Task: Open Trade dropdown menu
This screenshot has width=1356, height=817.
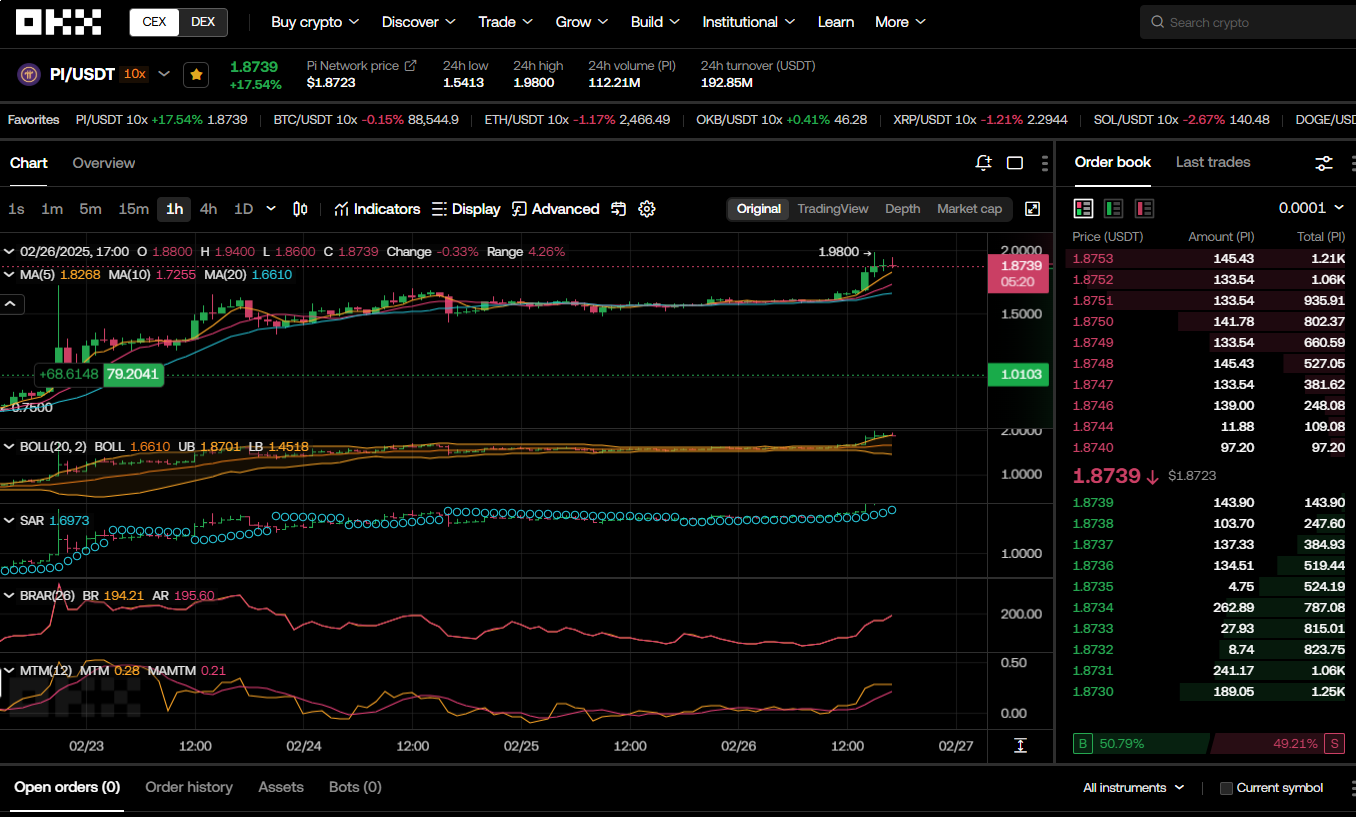Action: (x=505, y=22)
